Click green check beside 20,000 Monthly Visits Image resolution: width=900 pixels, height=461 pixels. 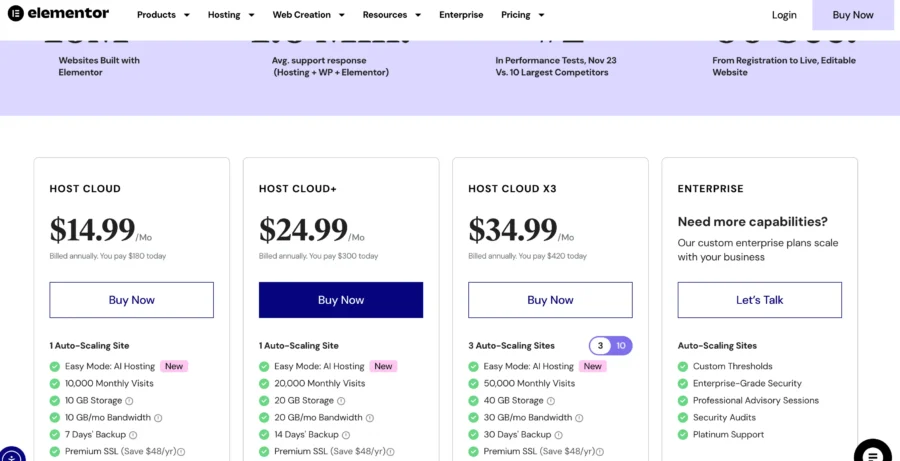(x=264, y=383)
